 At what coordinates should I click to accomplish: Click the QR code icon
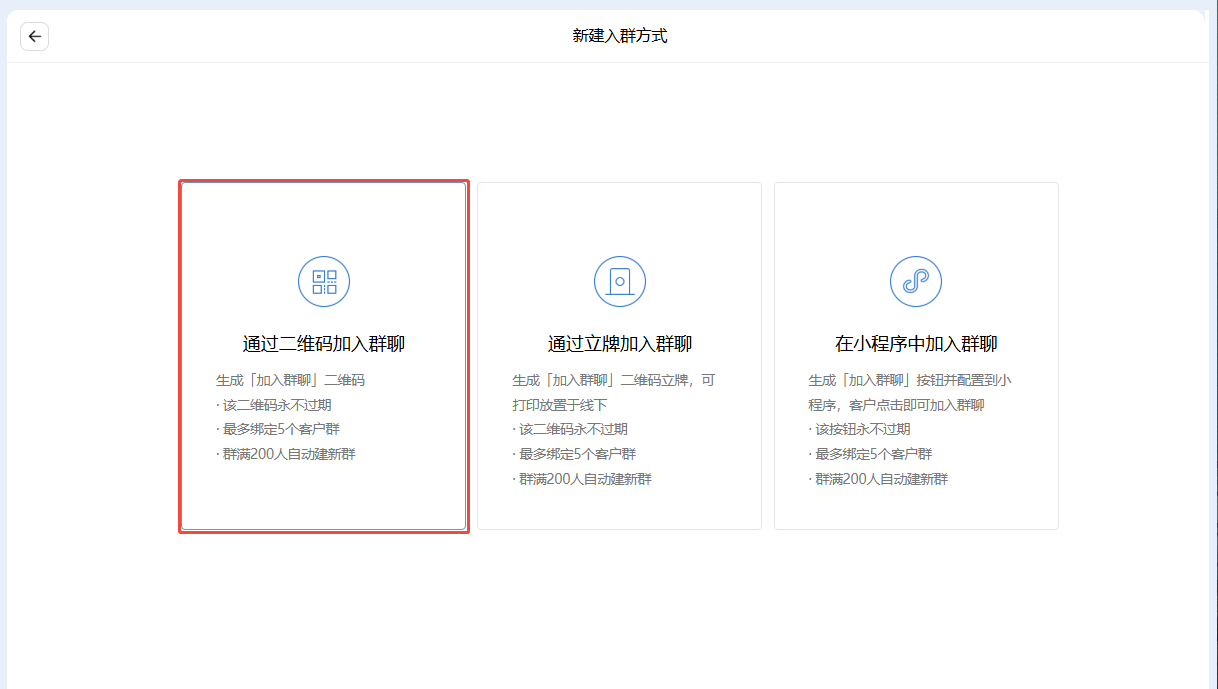324,282
